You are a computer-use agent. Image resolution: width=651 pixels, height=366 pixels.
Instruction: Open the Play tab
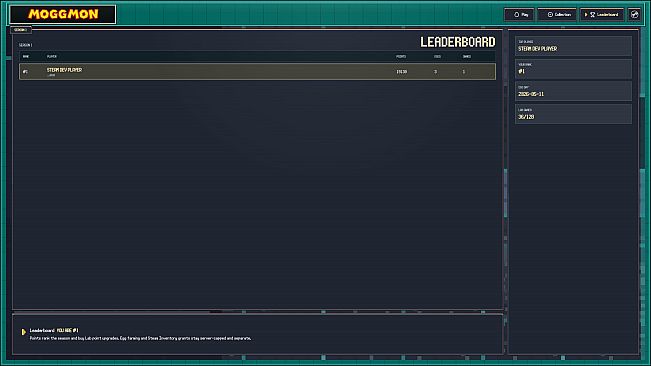(x=519, y=15)
